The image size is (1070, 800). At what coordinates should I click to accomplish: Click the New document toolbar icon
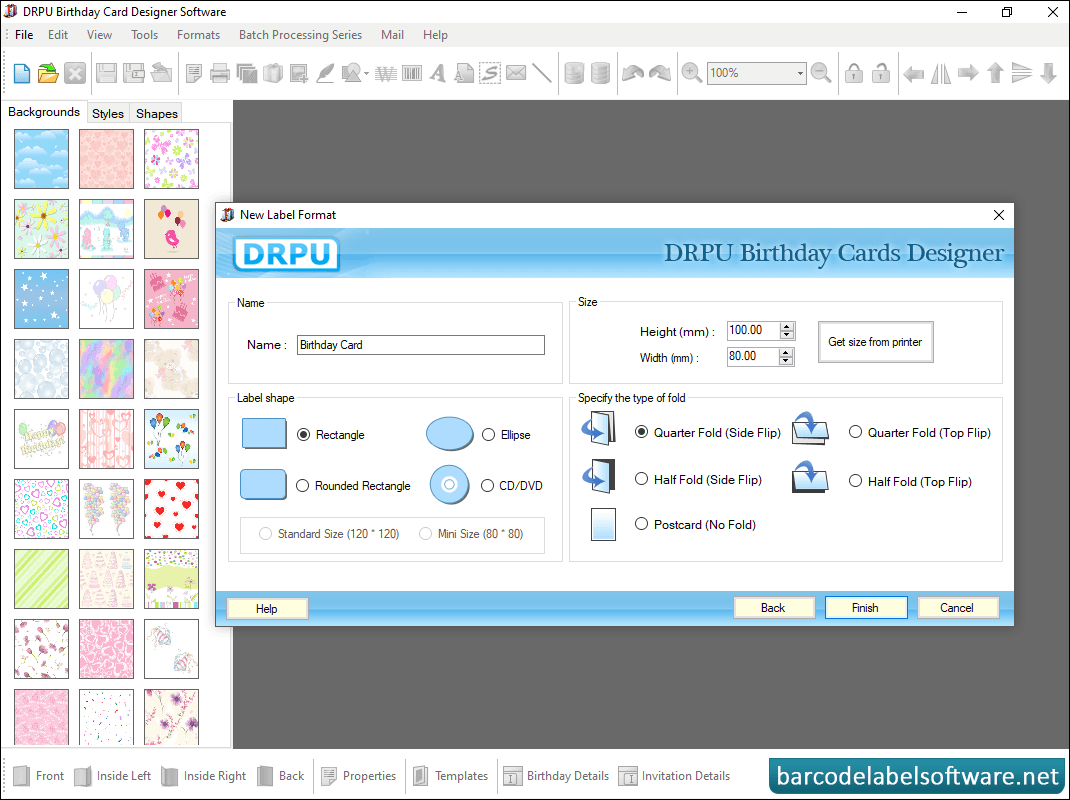pos(22,73)
